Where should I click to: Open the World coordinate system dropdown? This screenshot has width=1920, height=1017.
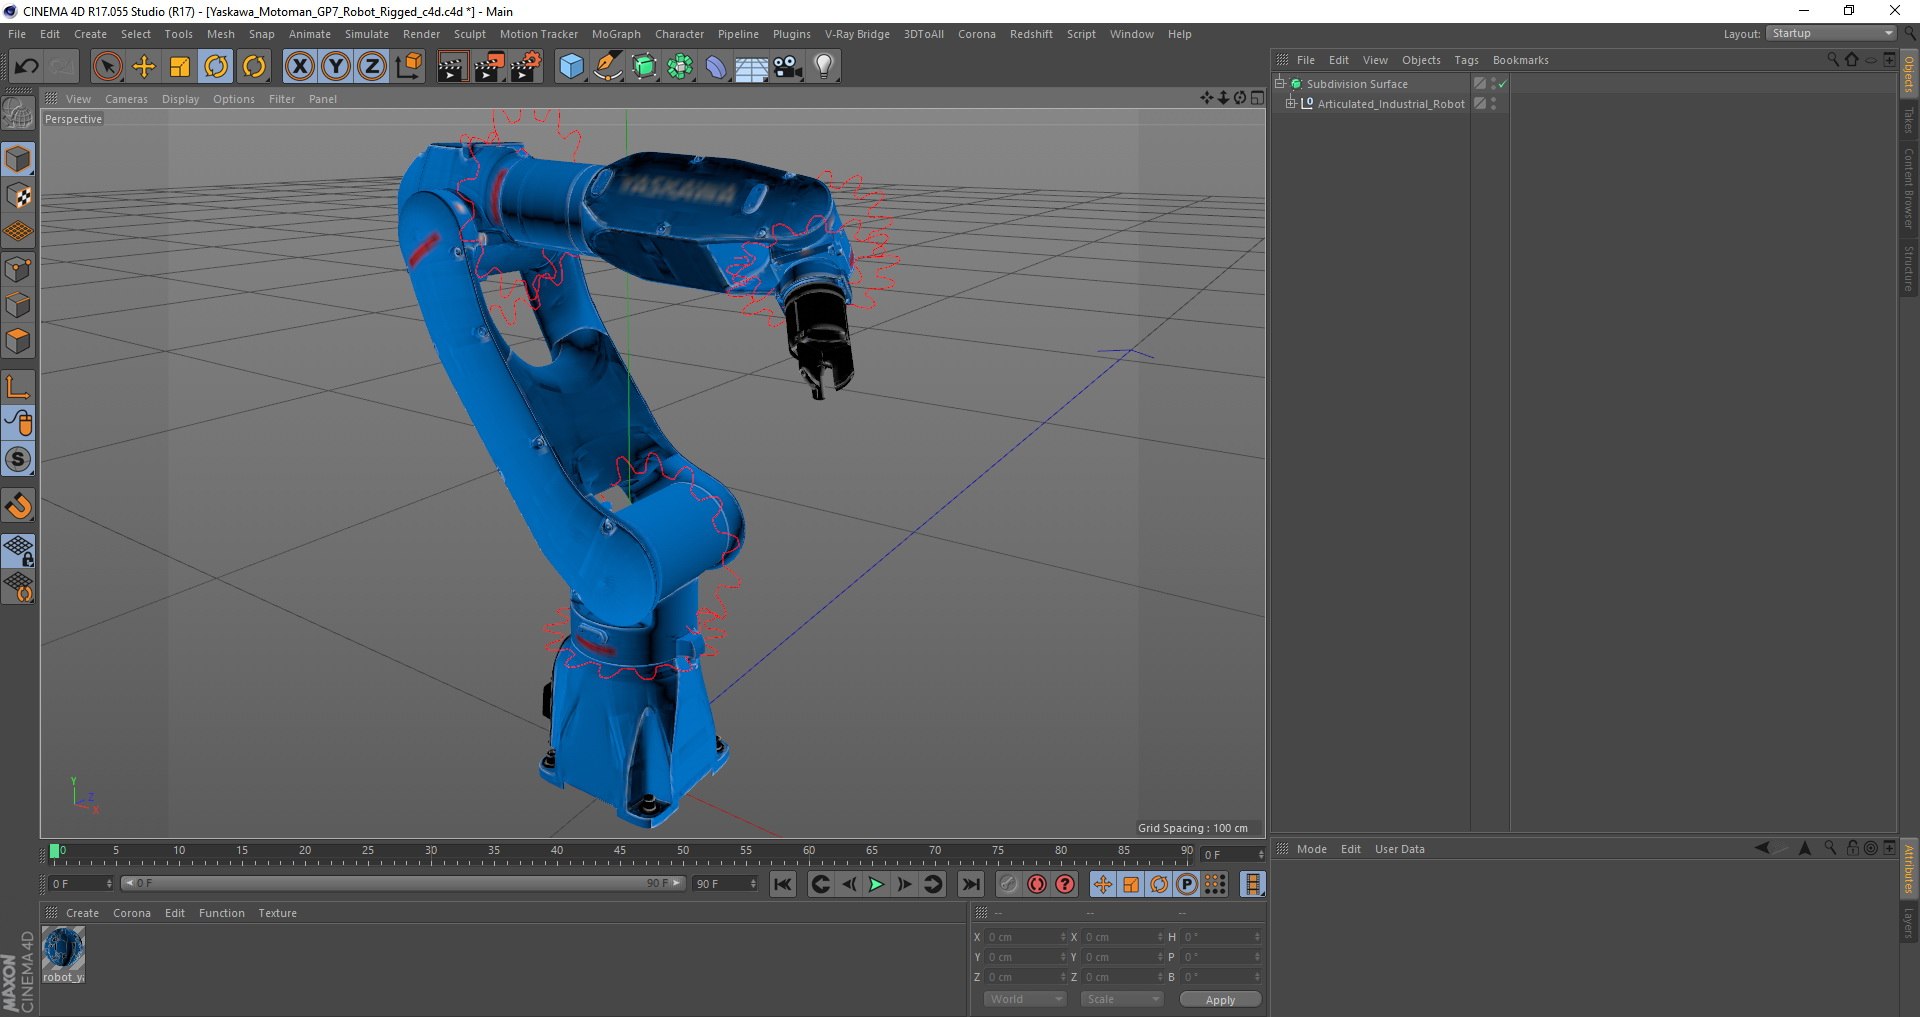(1025, 999)
